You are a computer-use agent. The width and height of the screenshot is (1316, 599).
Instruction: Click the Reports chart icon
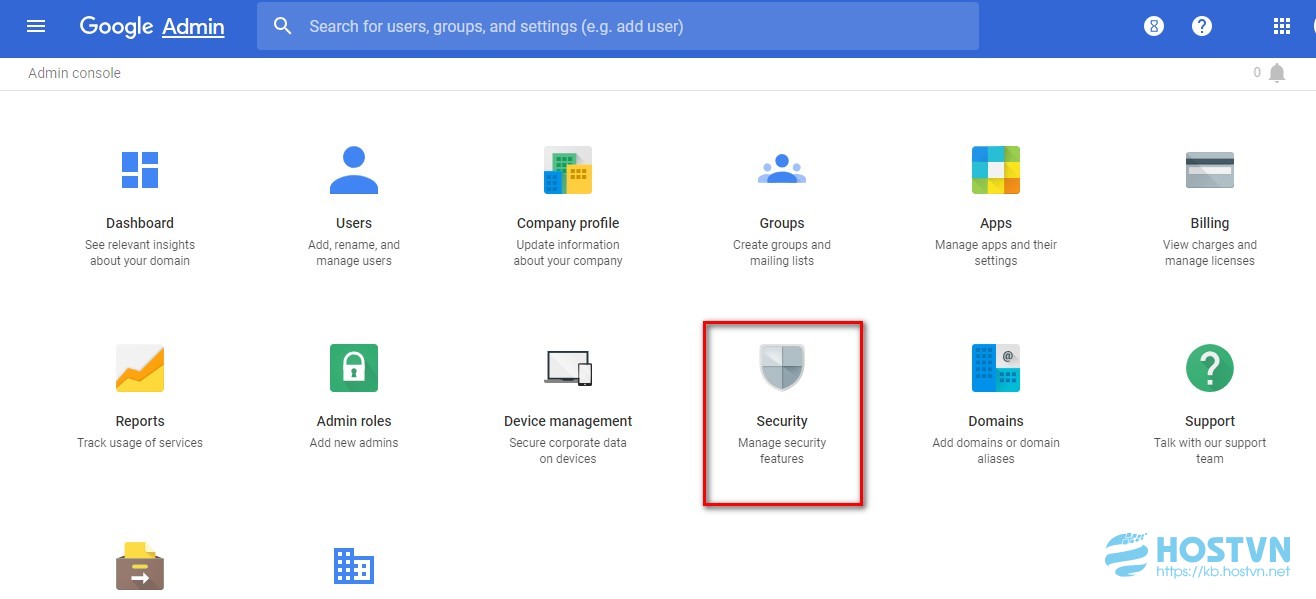click(x=140, y=368)
